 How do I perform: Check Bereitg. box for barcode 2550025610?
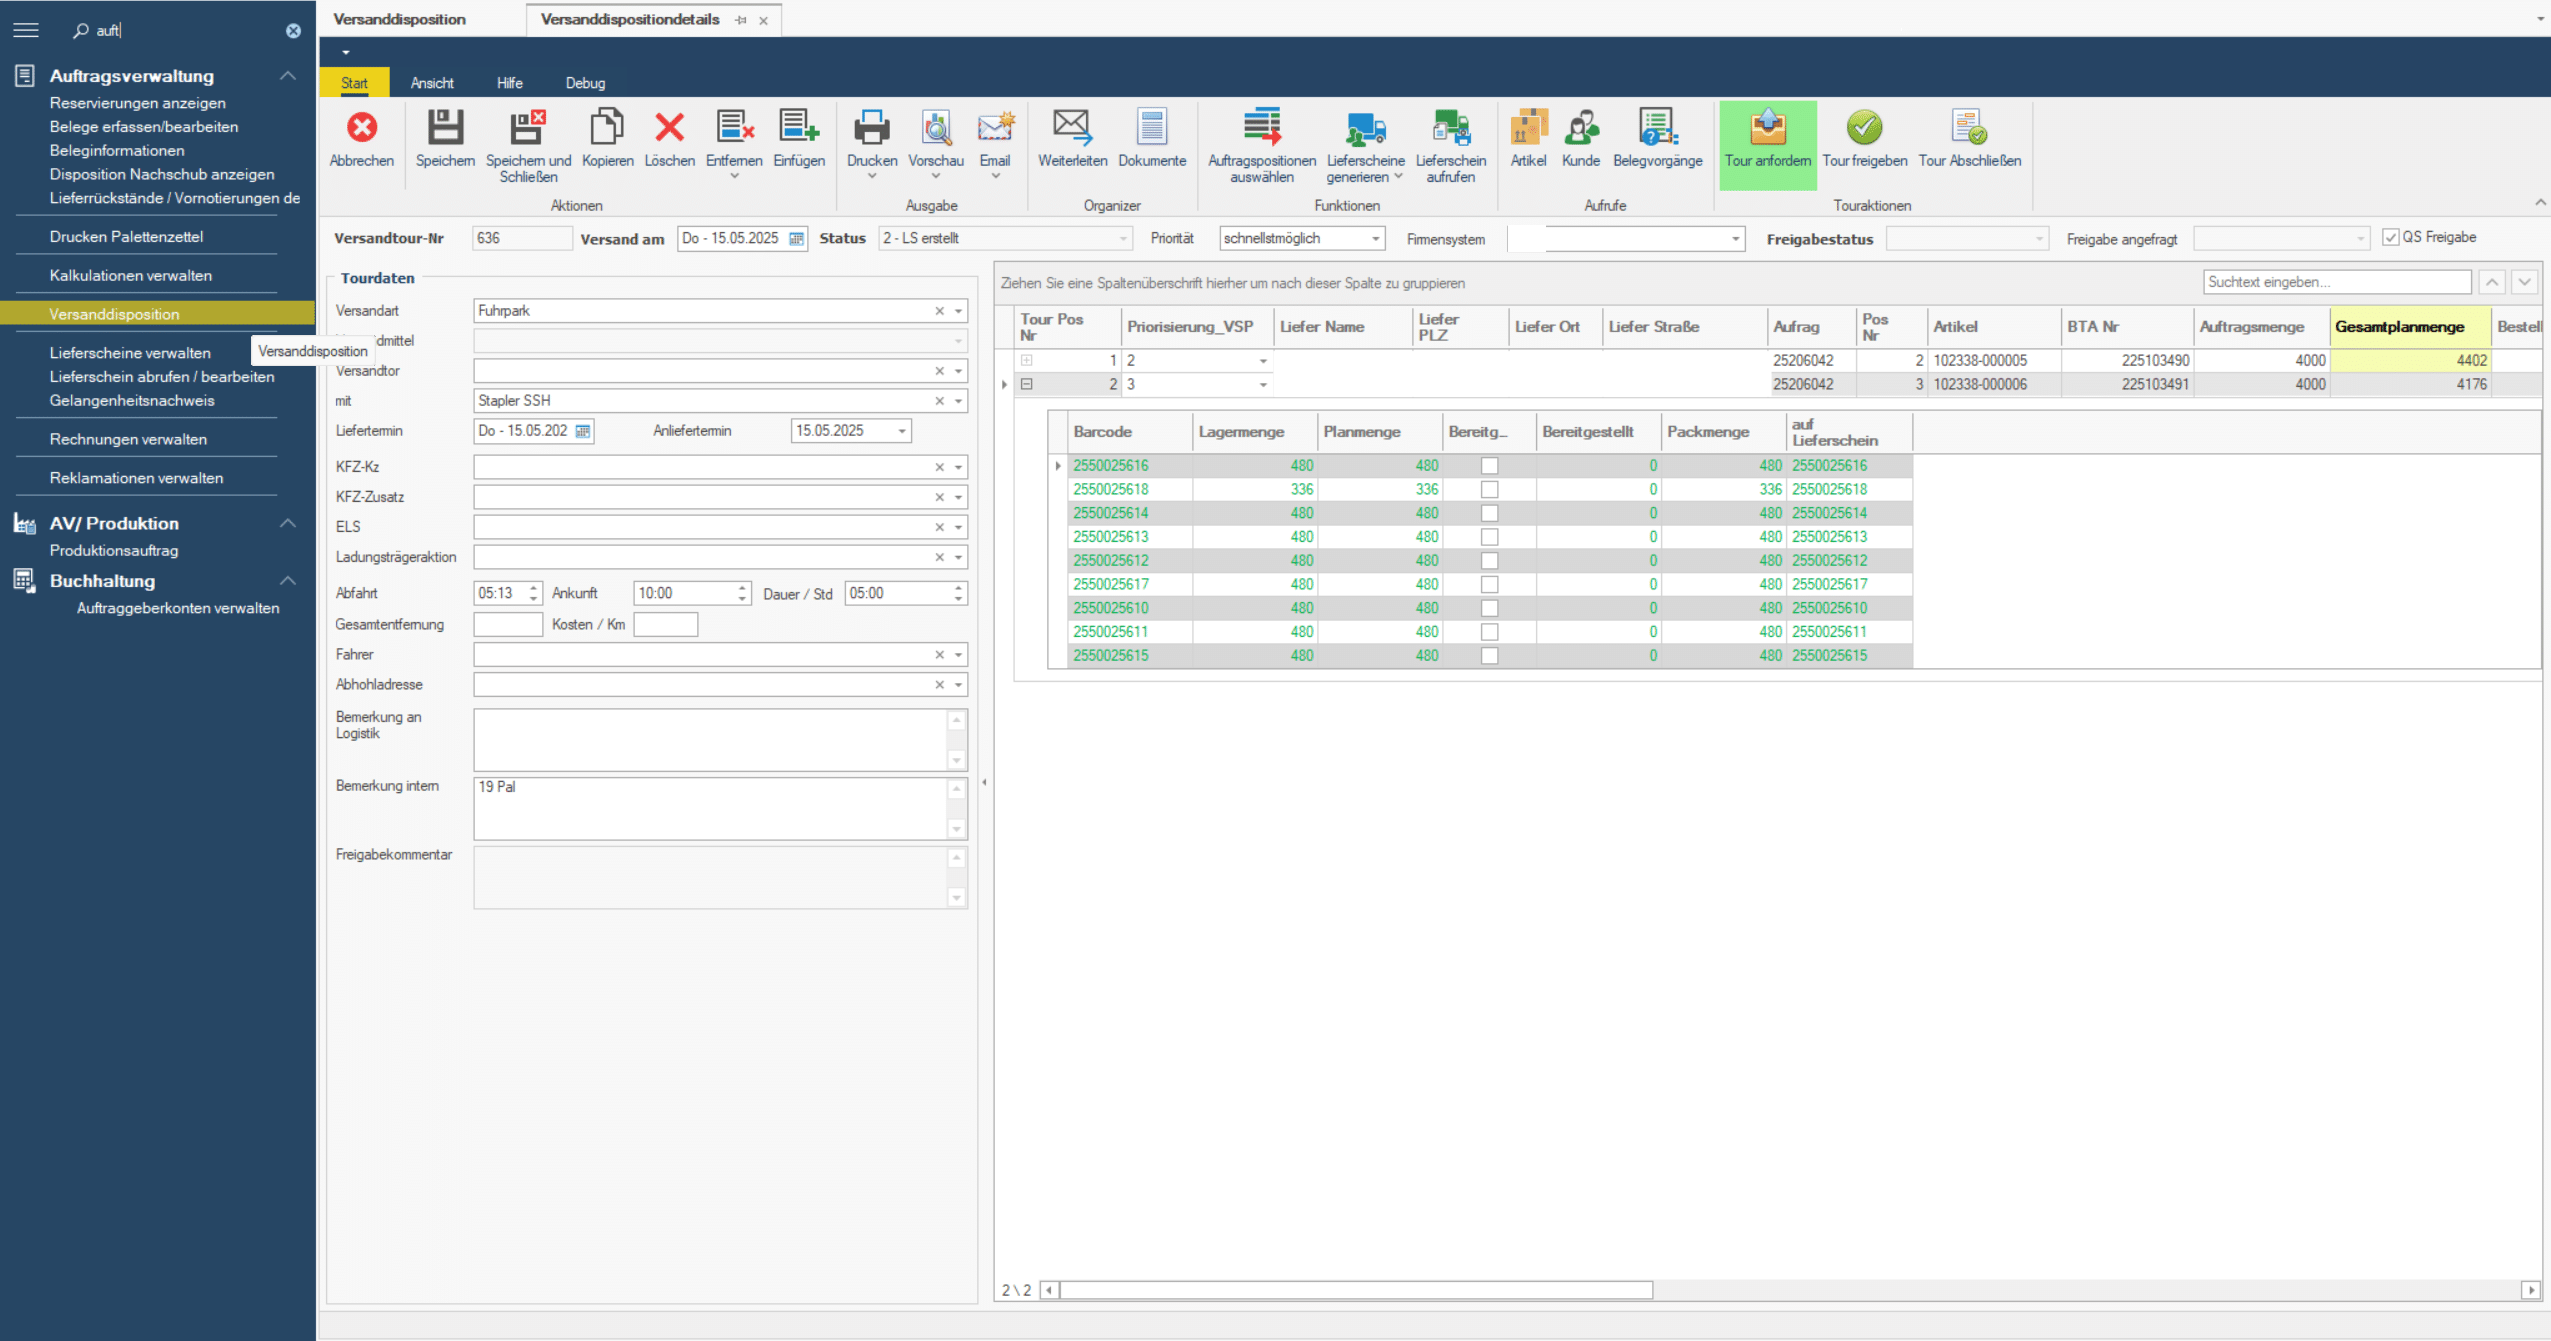[1489, 608]
